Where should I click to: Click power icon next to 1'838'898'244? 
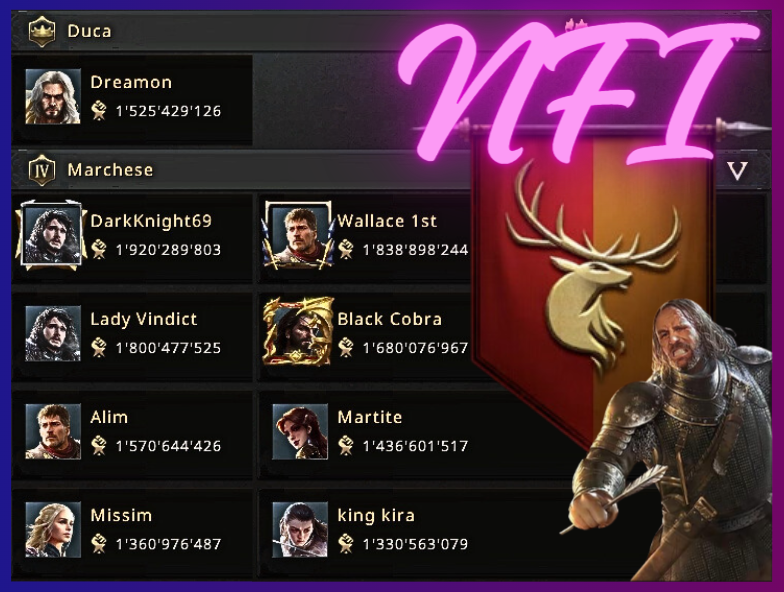[346, 249]
